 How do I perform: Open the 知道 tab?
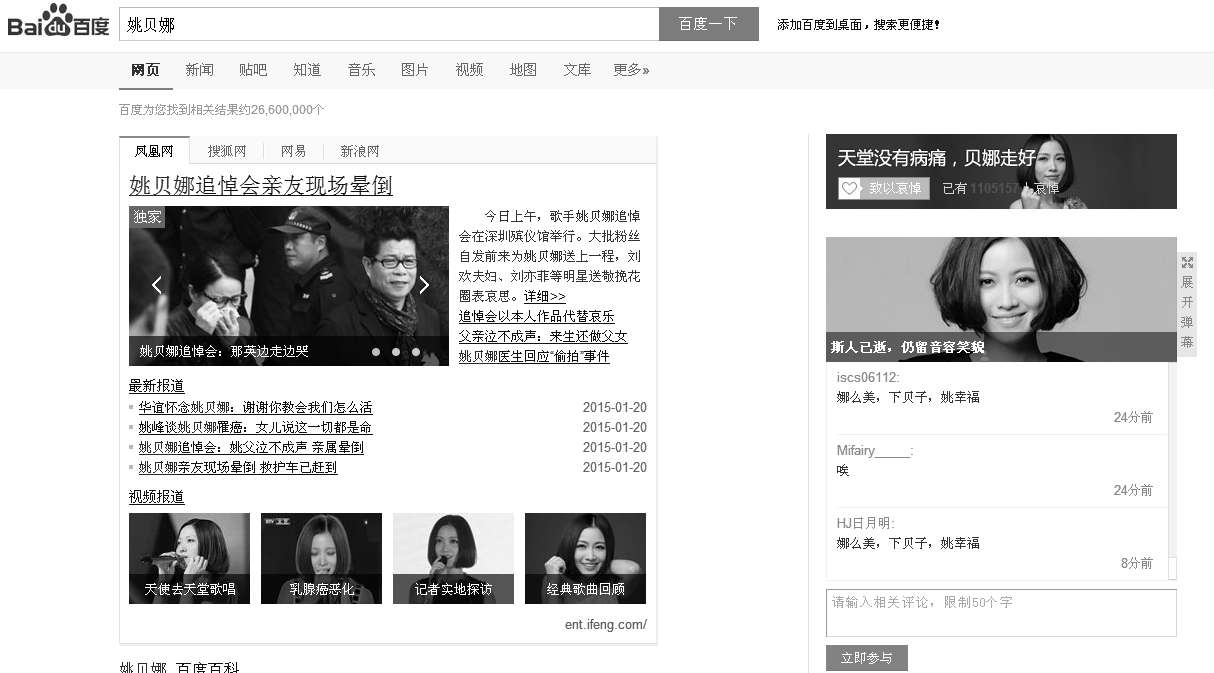coord(307,70)
